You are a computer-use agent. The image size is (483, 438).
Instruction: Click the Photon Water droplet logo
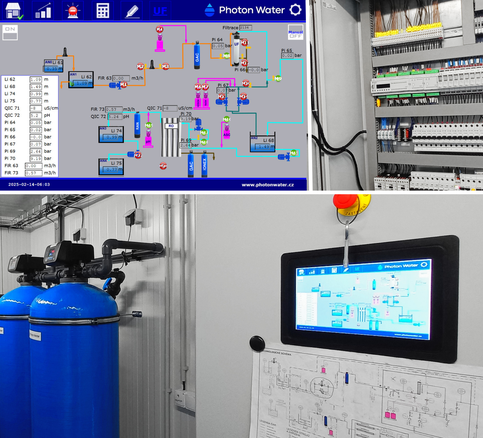[x=210, y=10]
